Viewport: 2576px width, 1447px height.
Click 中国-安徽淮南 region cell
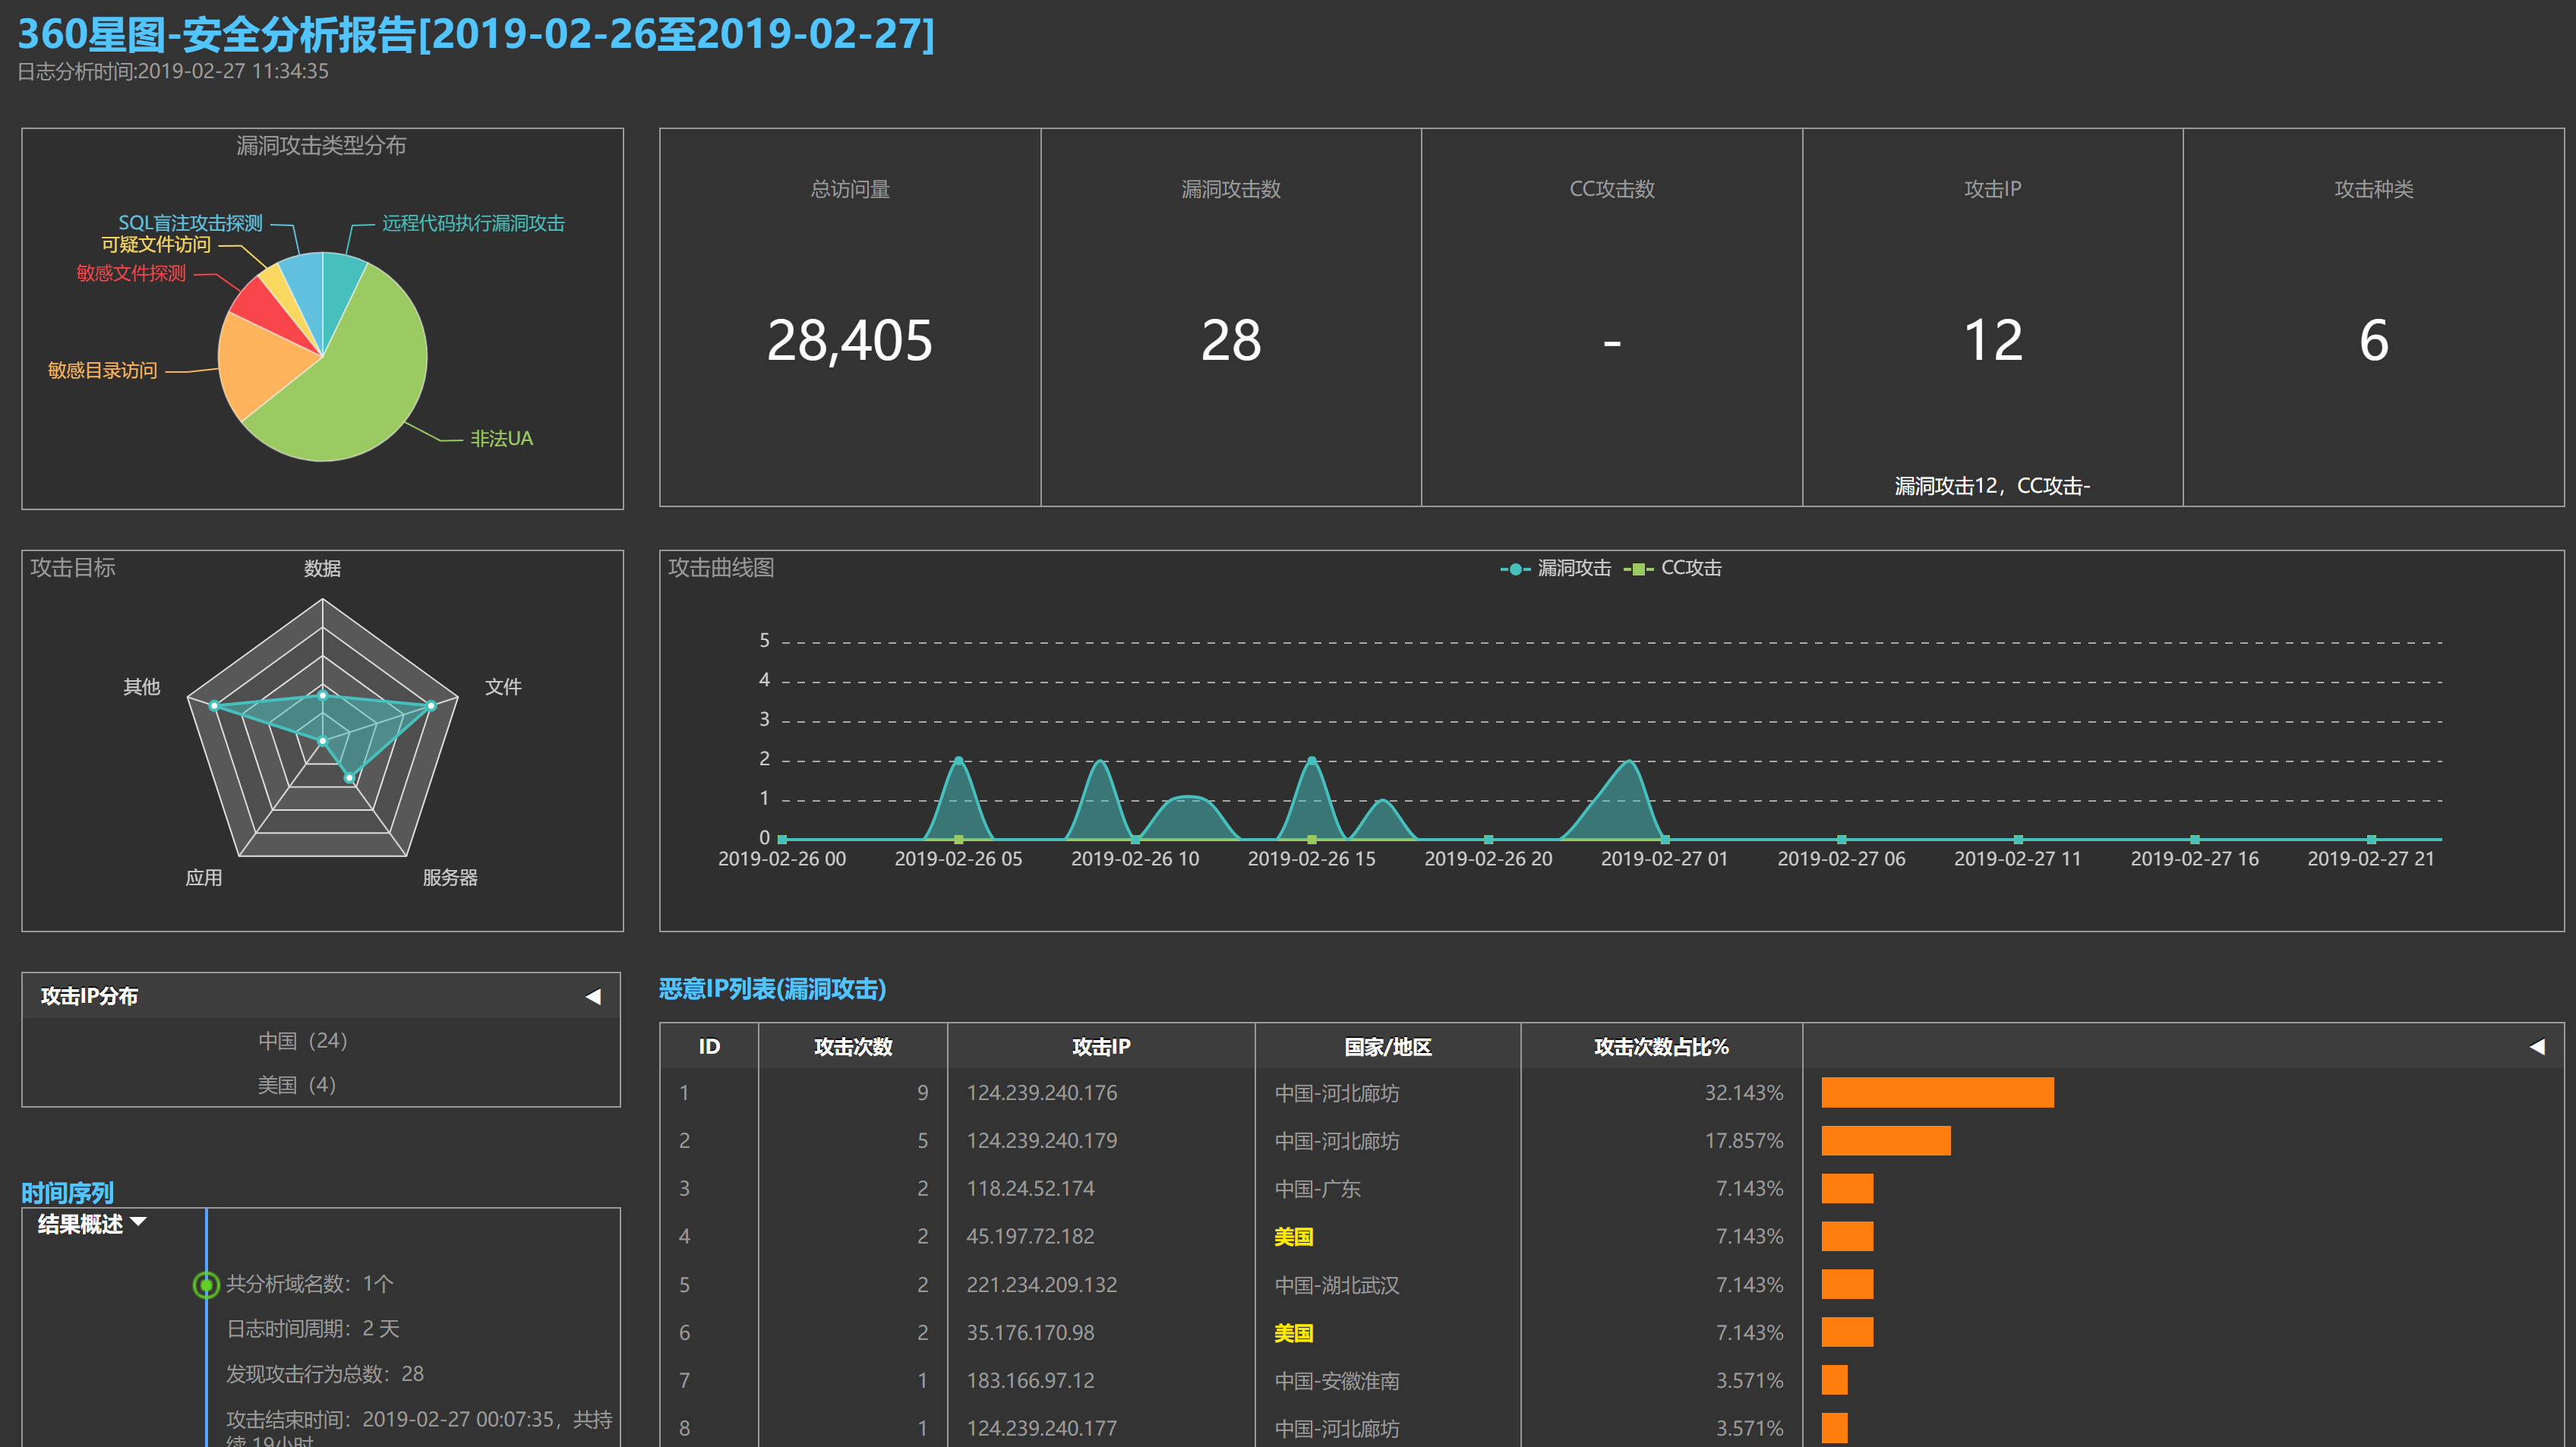(x=1337, y=1381)
